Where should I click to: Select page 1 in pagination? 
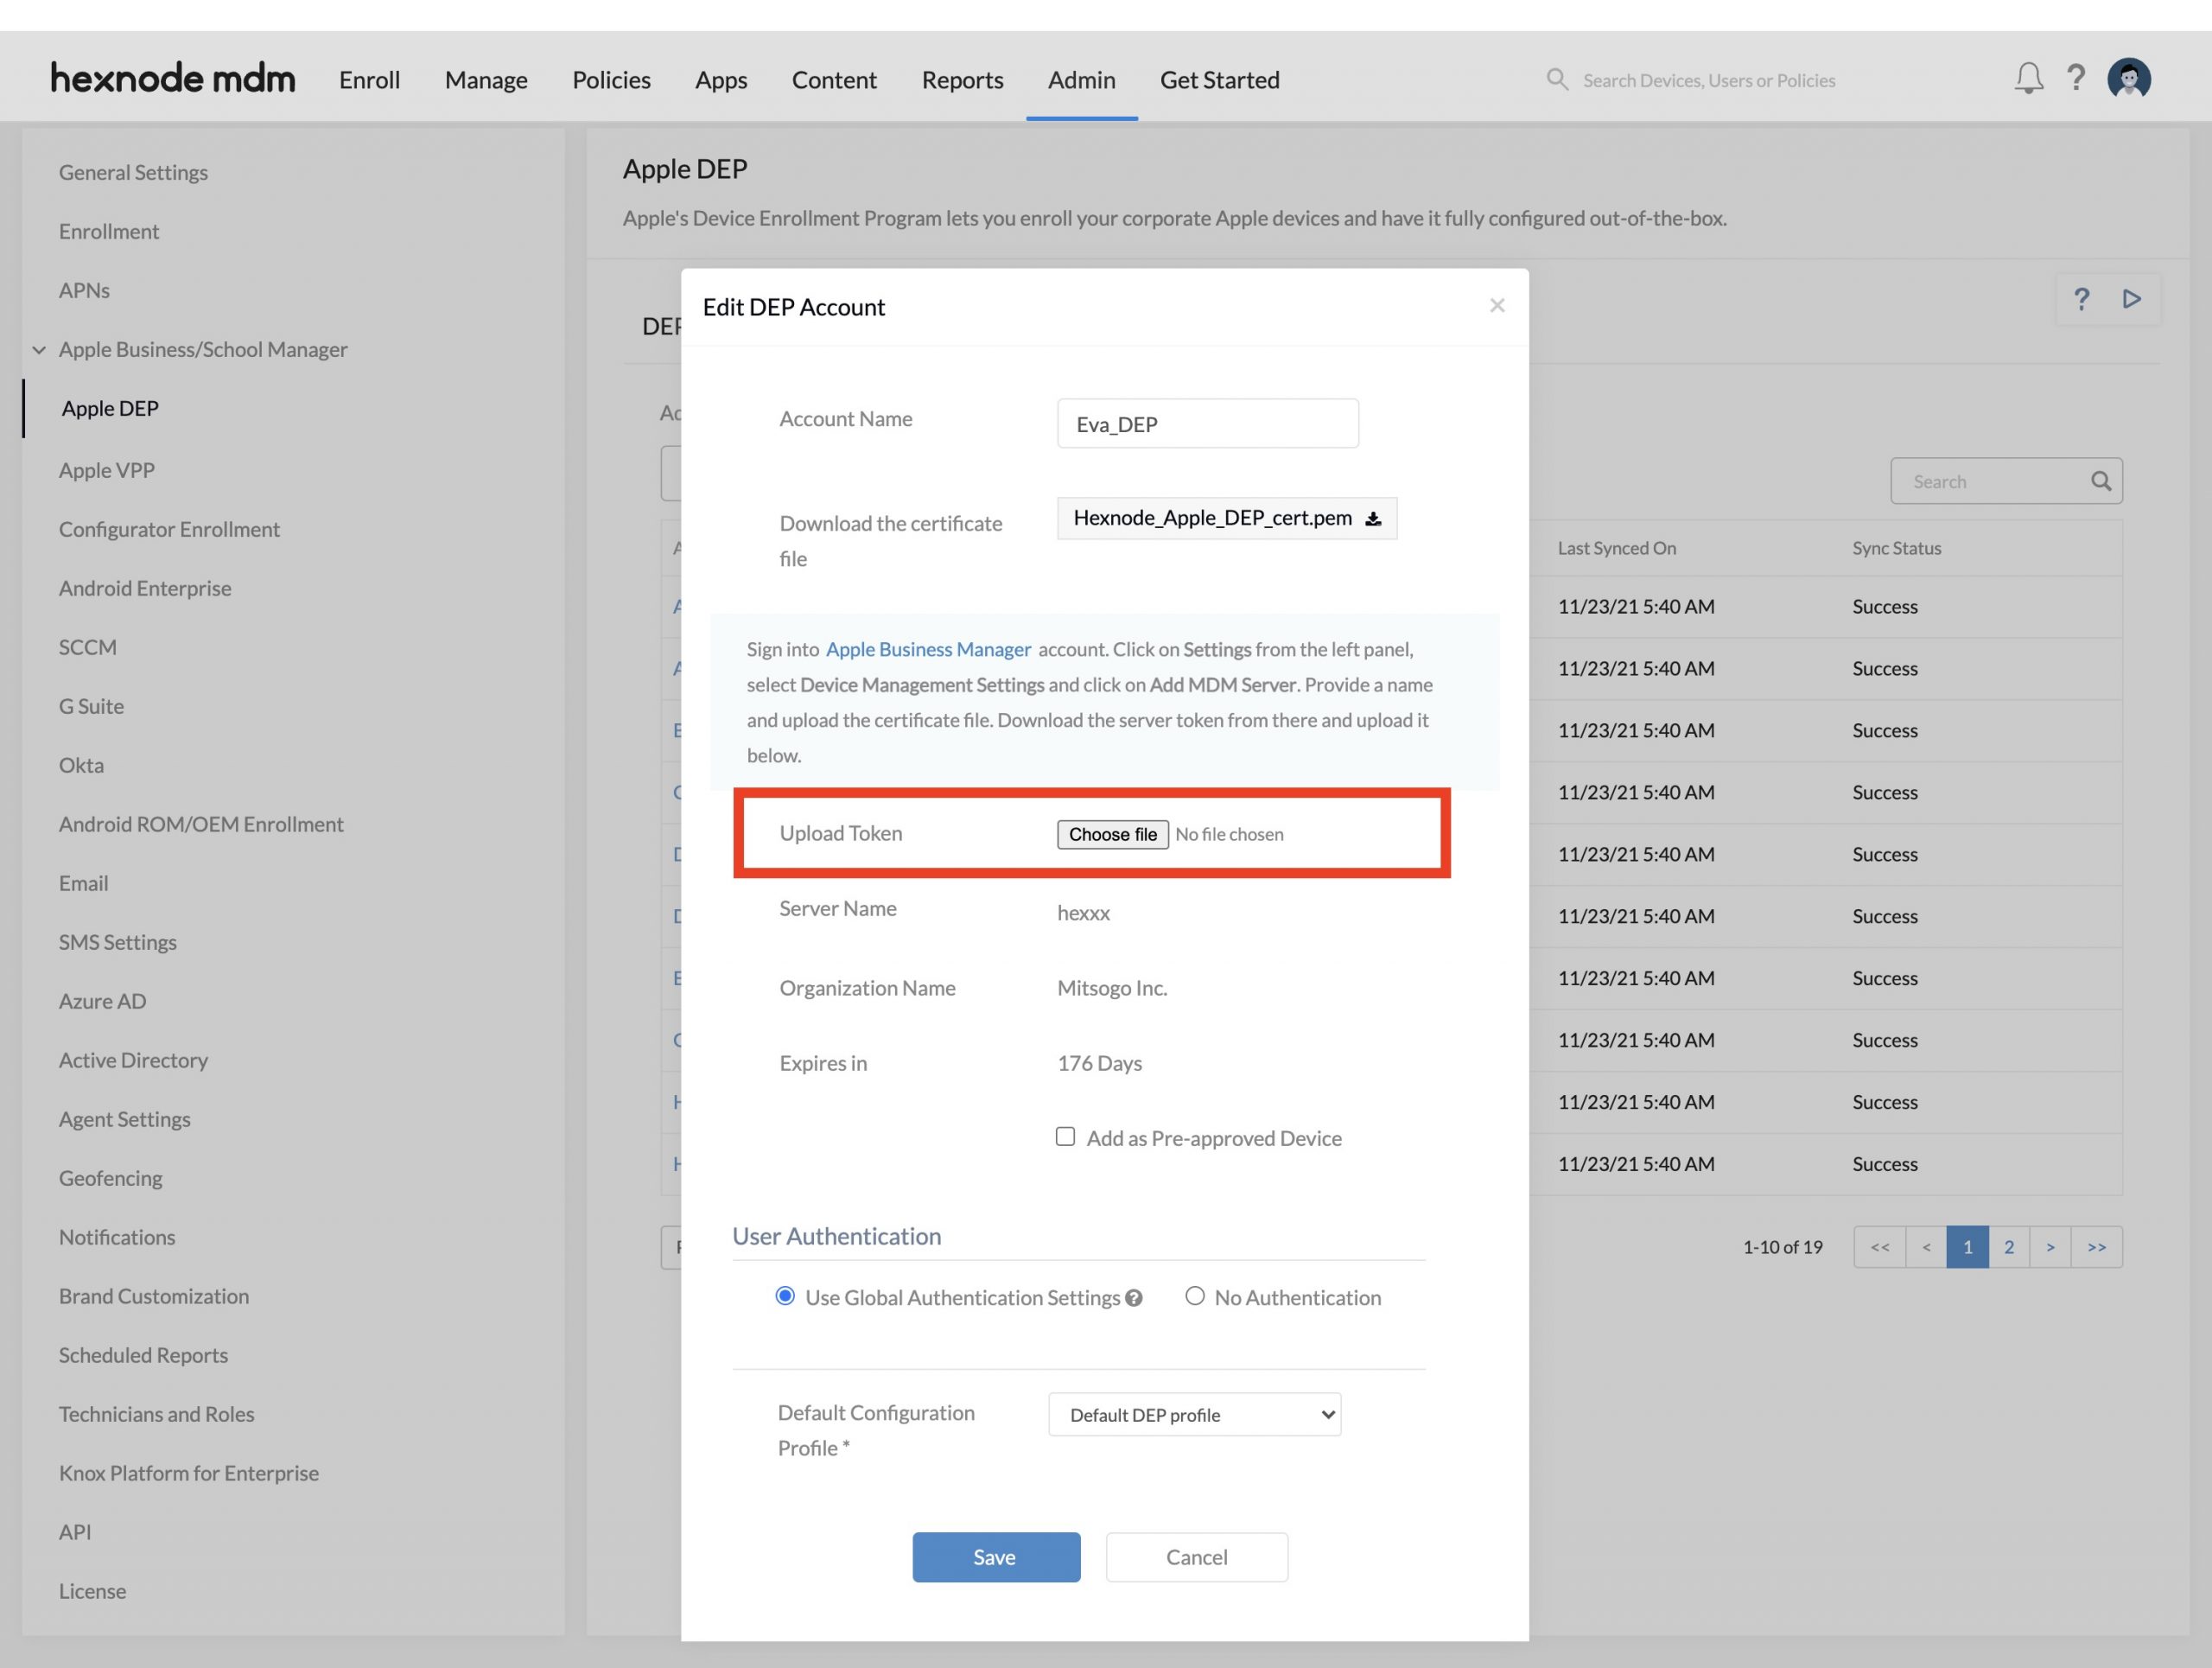(x=1967, y=1247)
